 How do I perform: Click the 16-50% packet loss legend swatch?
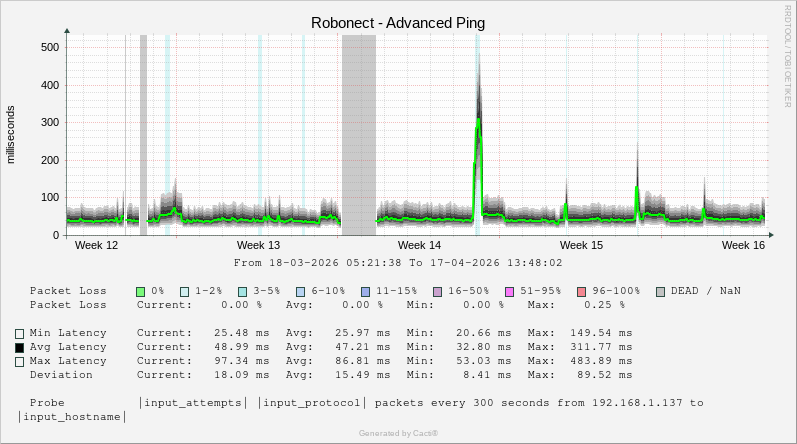(x=437, y=291)
